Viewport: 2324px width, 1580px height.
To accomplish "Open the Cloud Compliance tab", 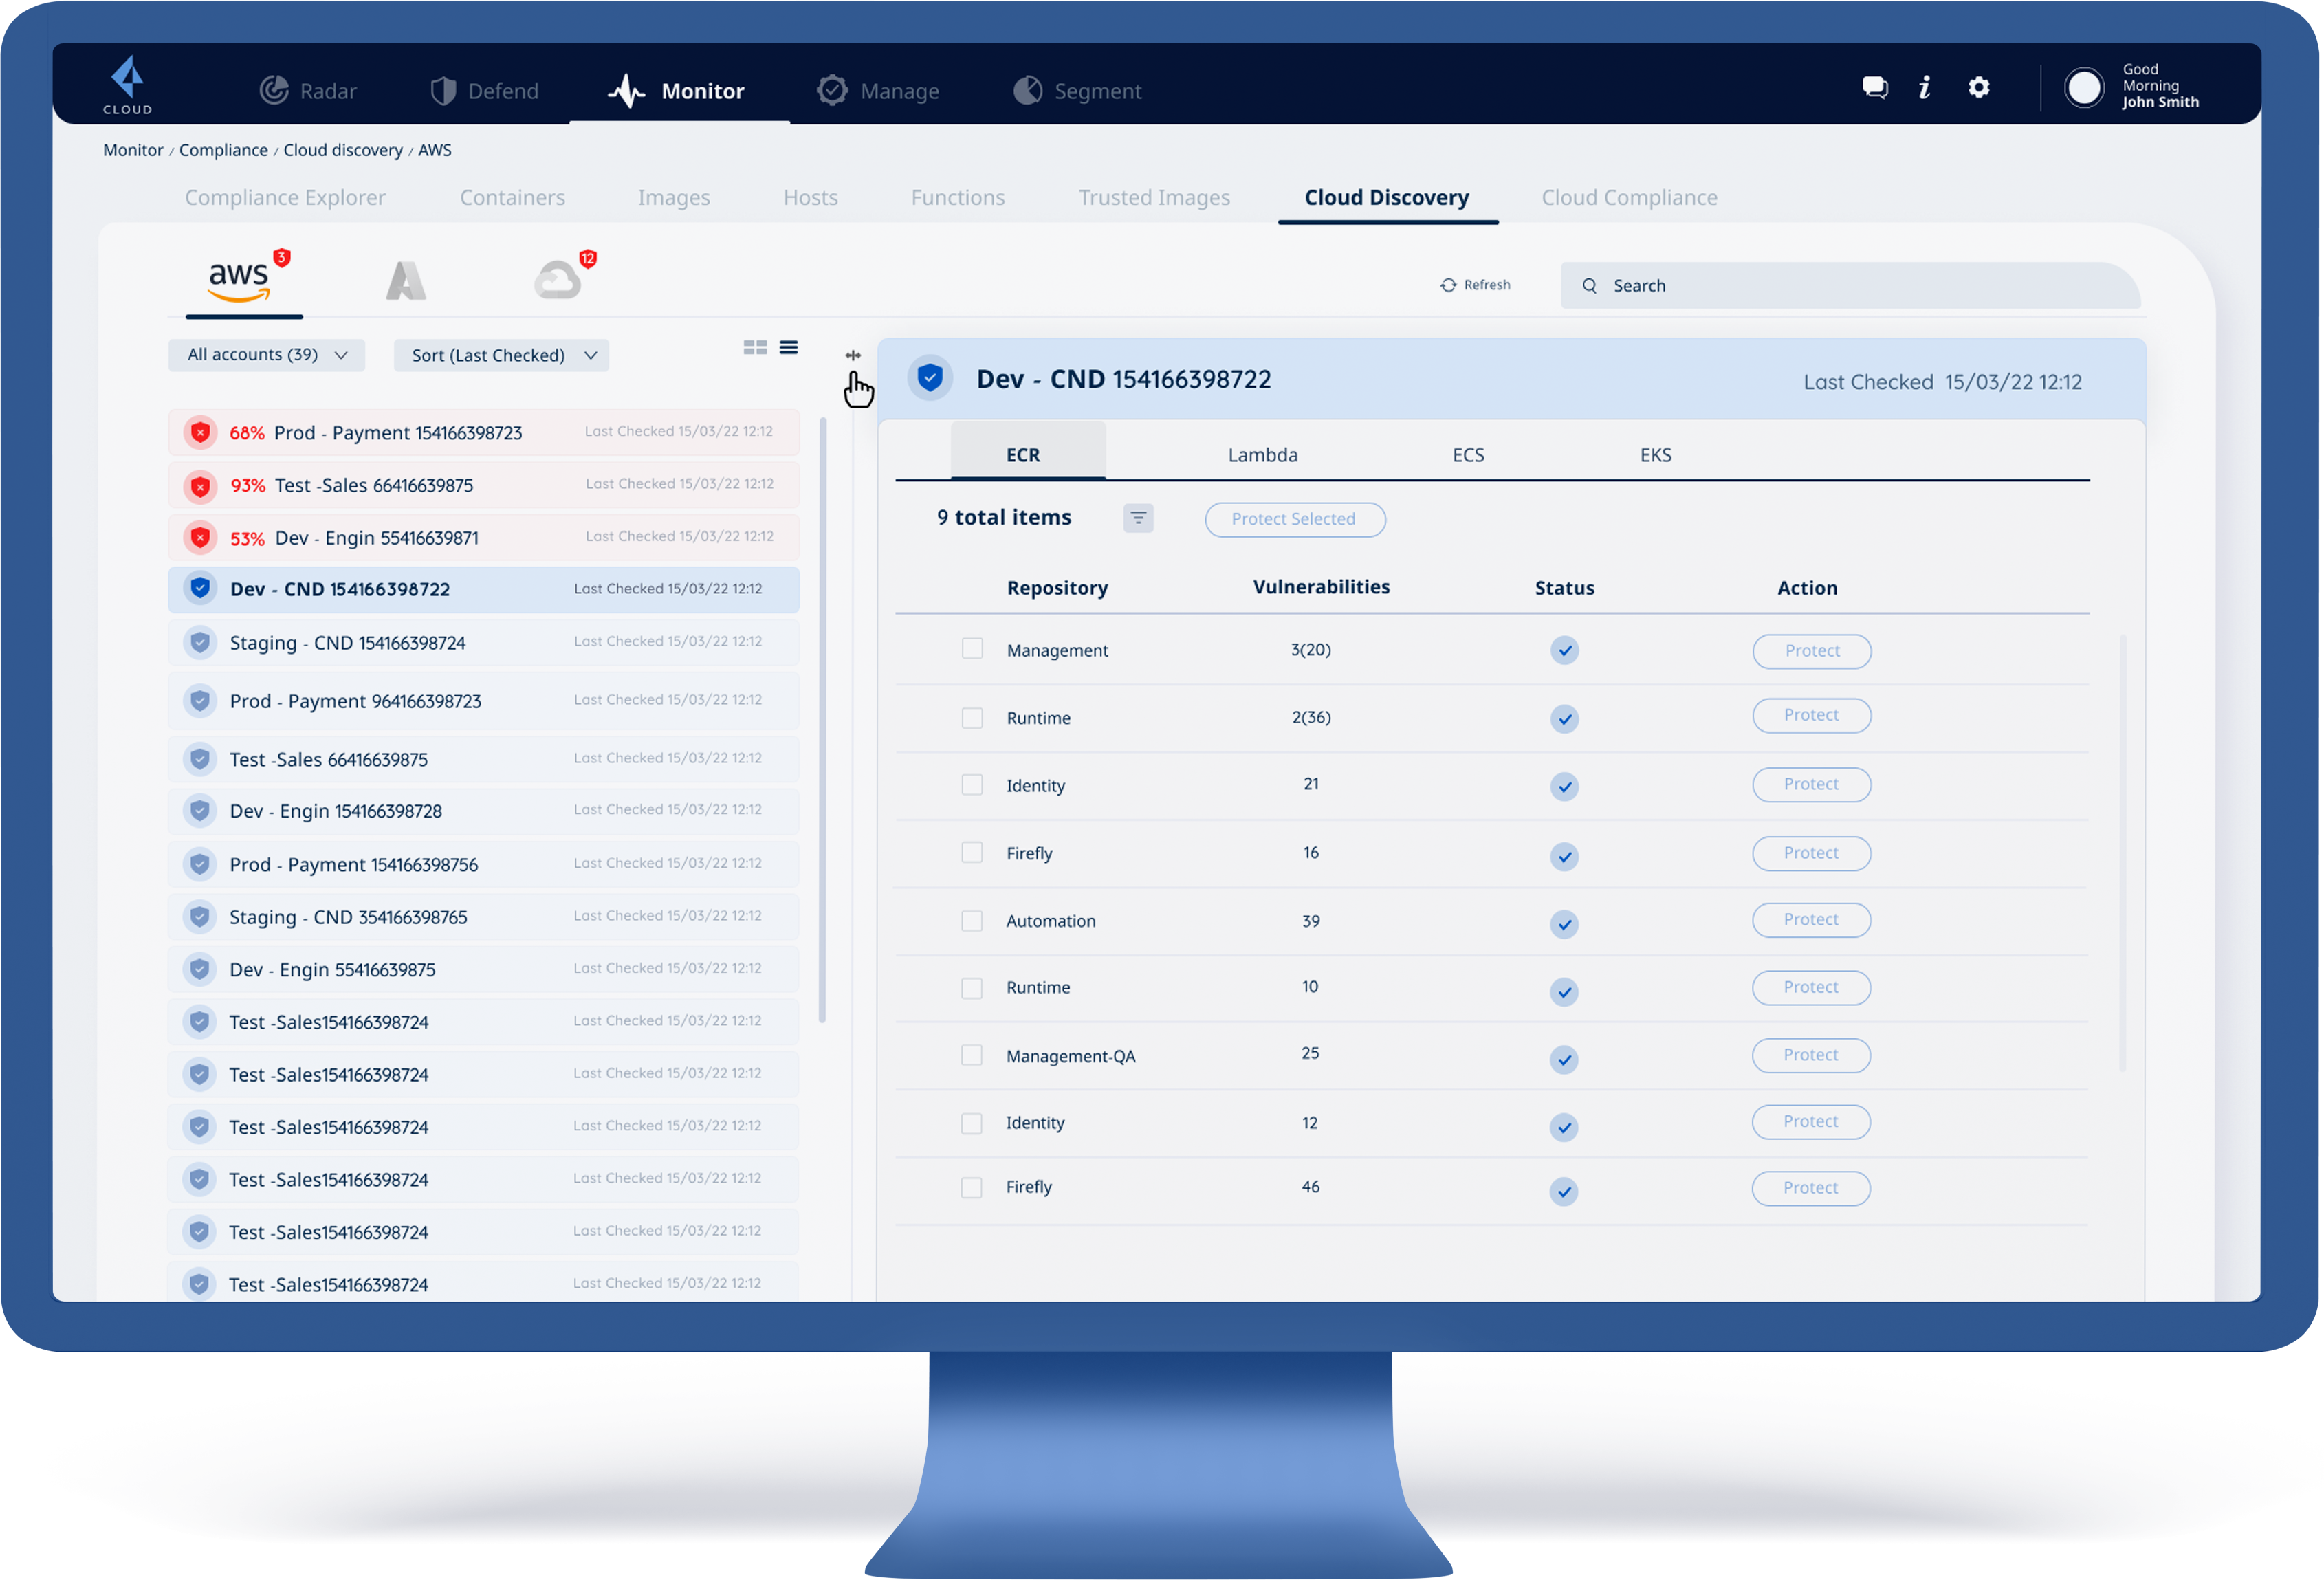I will click(x=1628, y=198).
